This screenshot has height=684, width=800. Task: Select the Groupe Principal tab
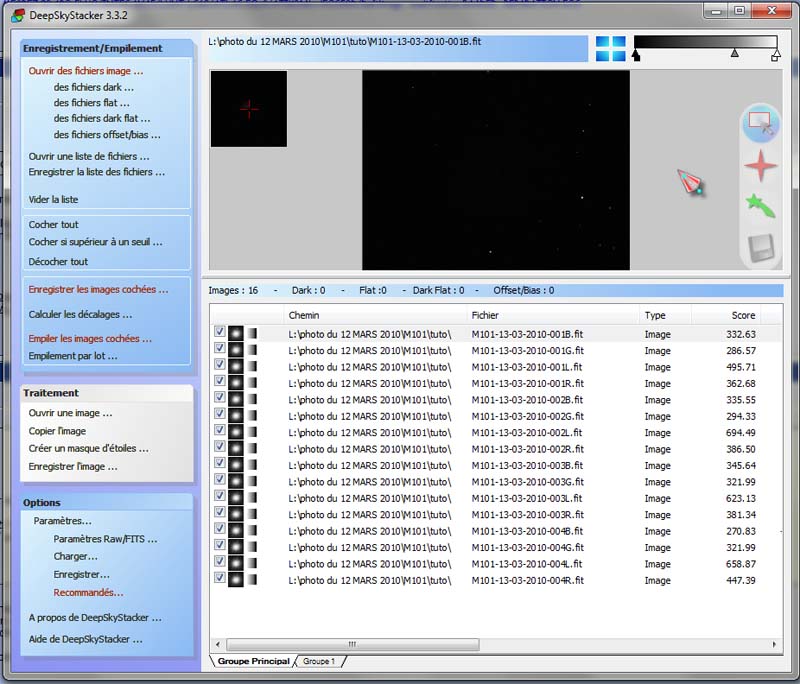point(253,662)
